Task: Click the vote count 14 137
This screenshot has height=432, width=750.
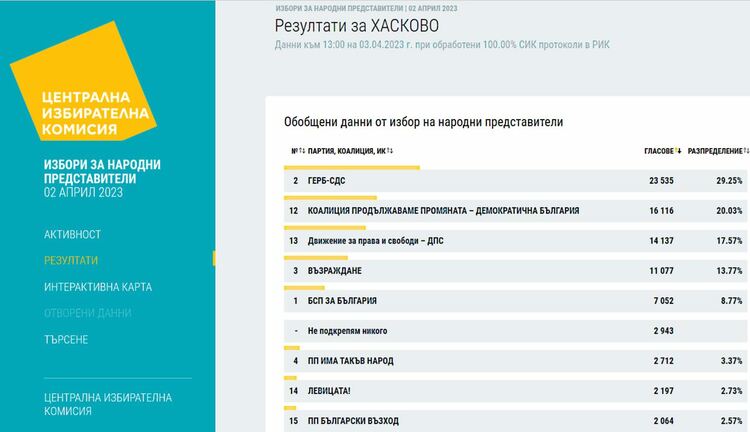Action: (x=661, y=241)
